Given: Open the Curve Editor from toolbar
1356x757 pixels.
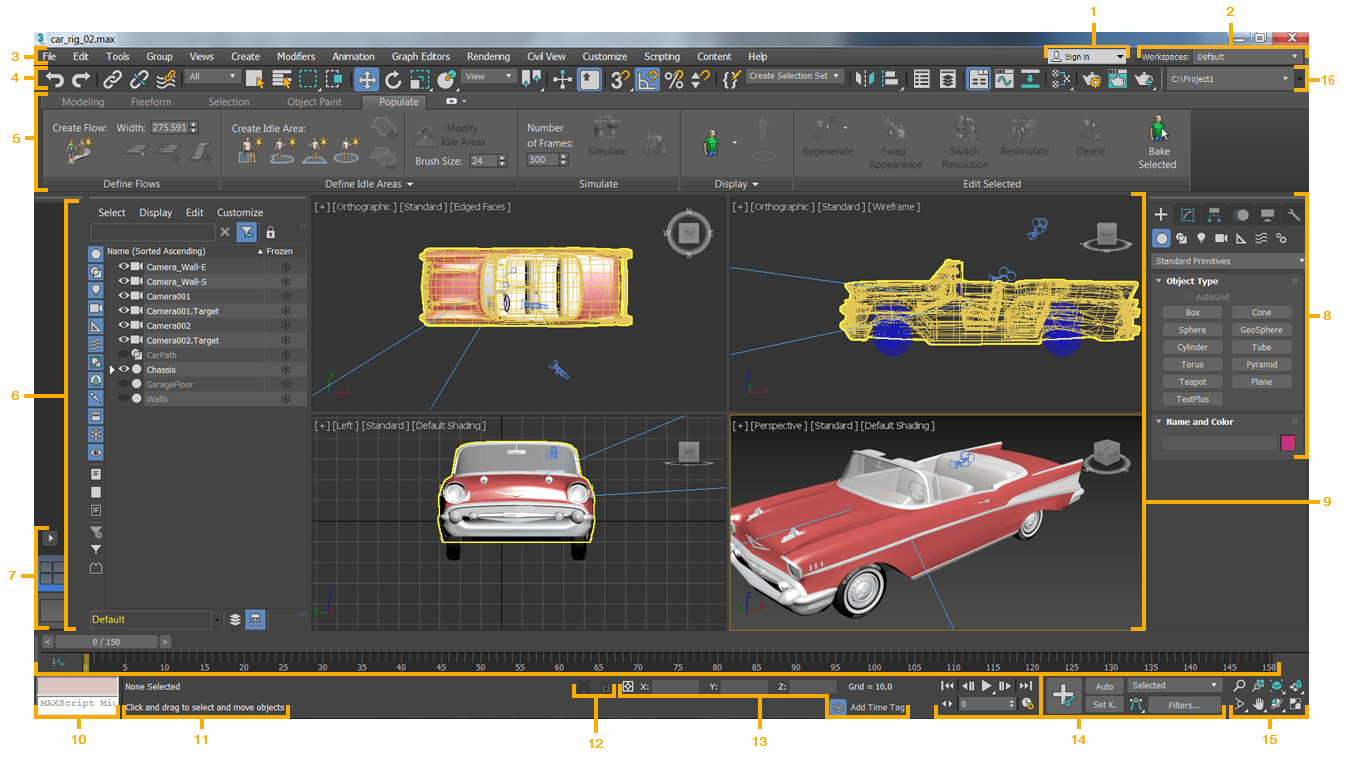Looking at the screenshot, I should 1005,79.
